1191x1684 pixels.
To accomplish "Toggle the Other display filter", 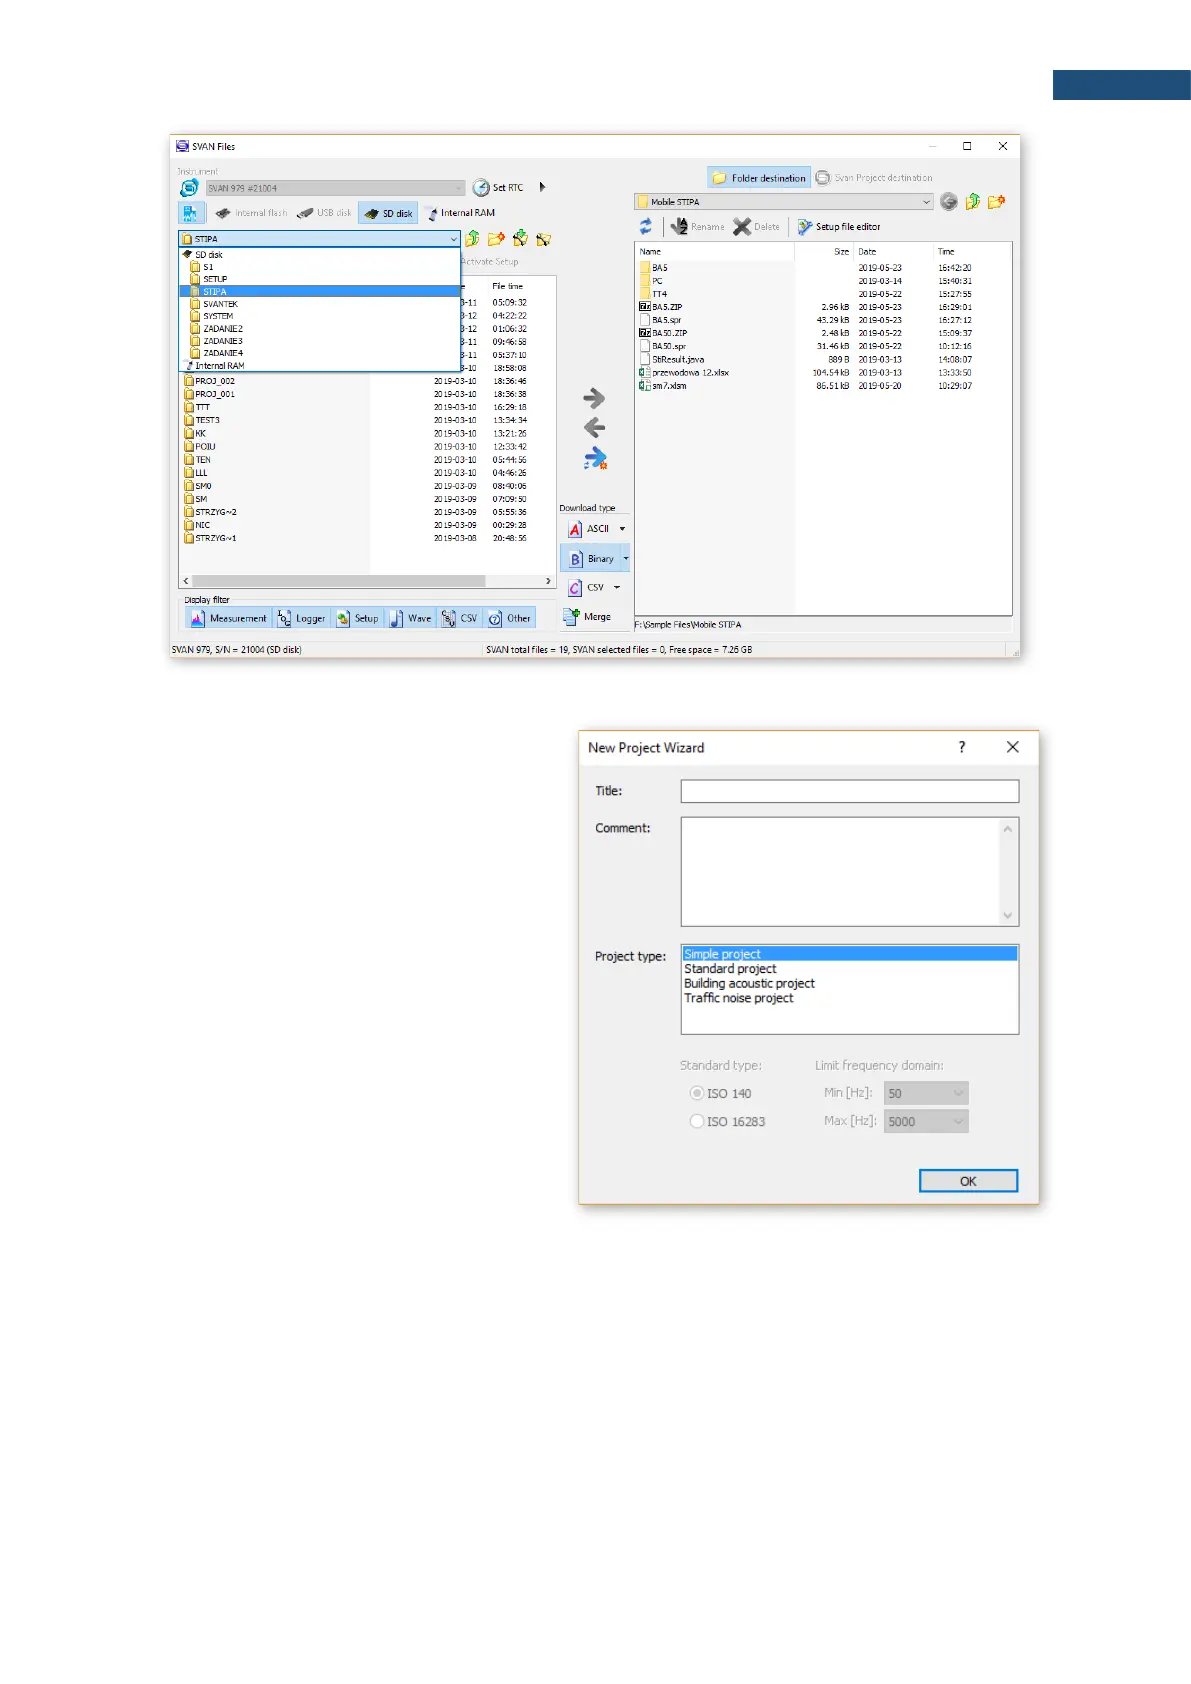I will tap(509, 618).
